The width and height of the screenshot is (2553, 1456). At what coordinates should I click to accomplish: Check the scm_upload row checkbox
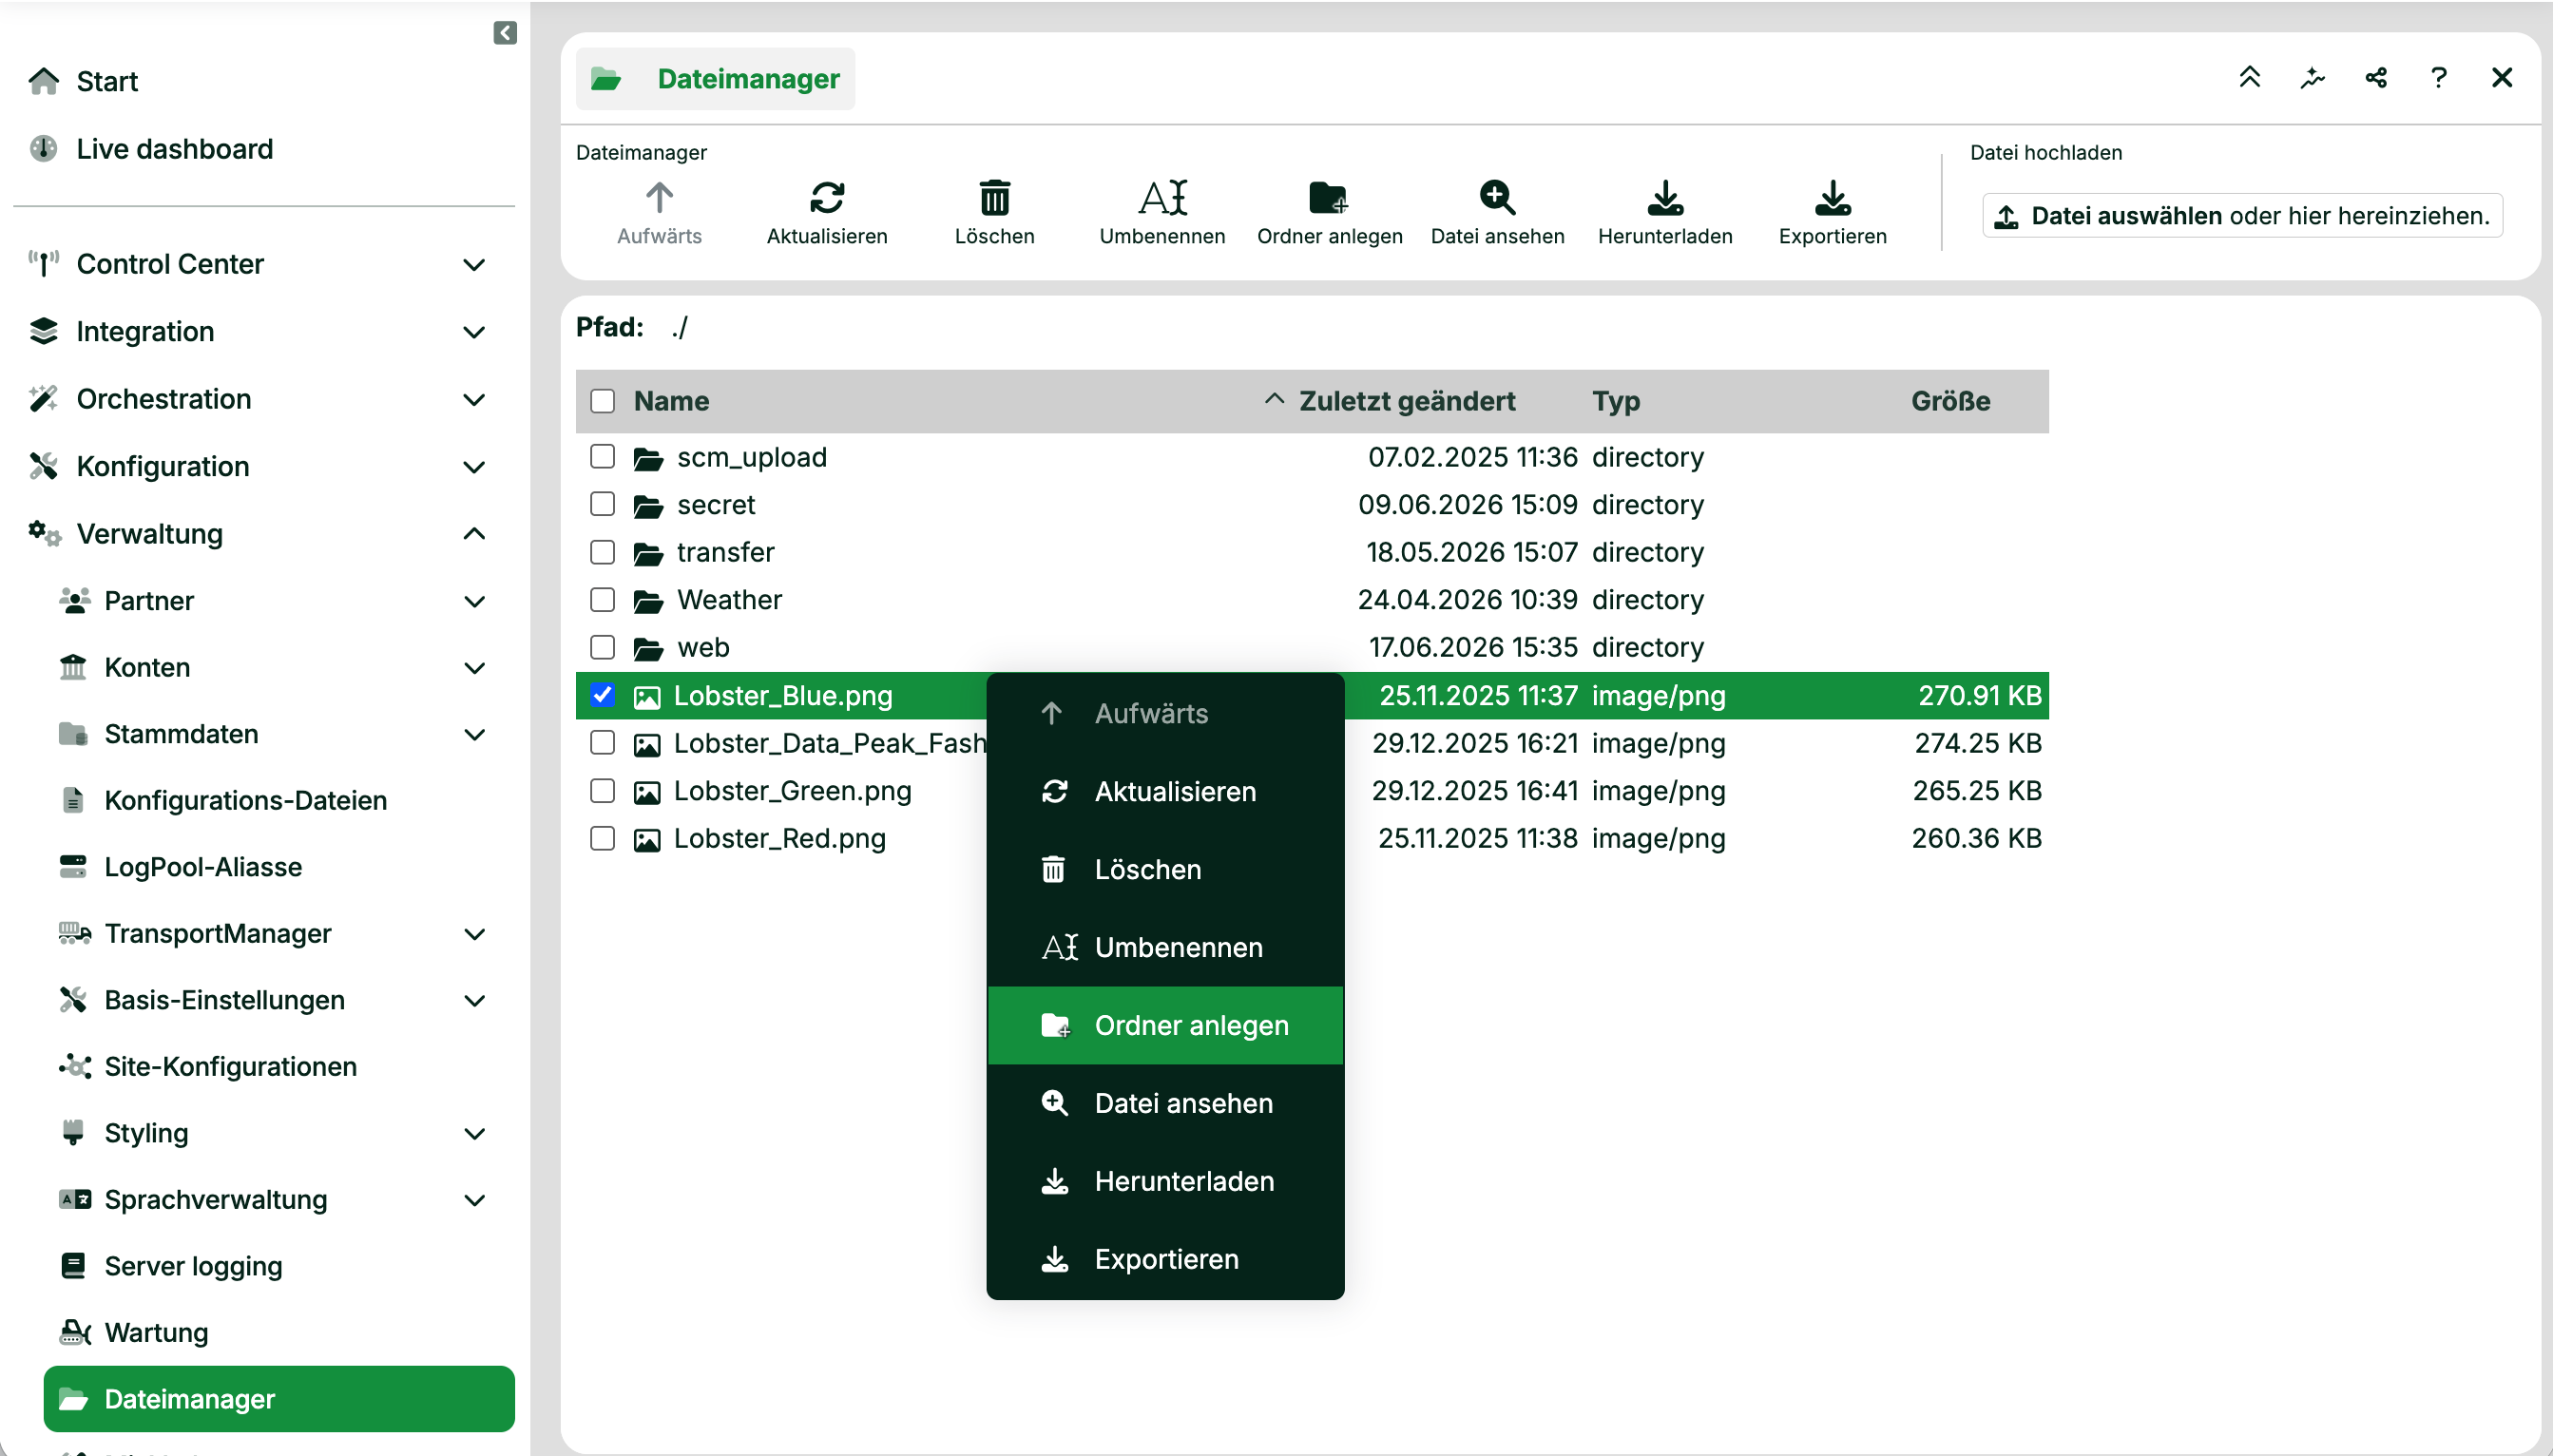click(x=602, y=456)
